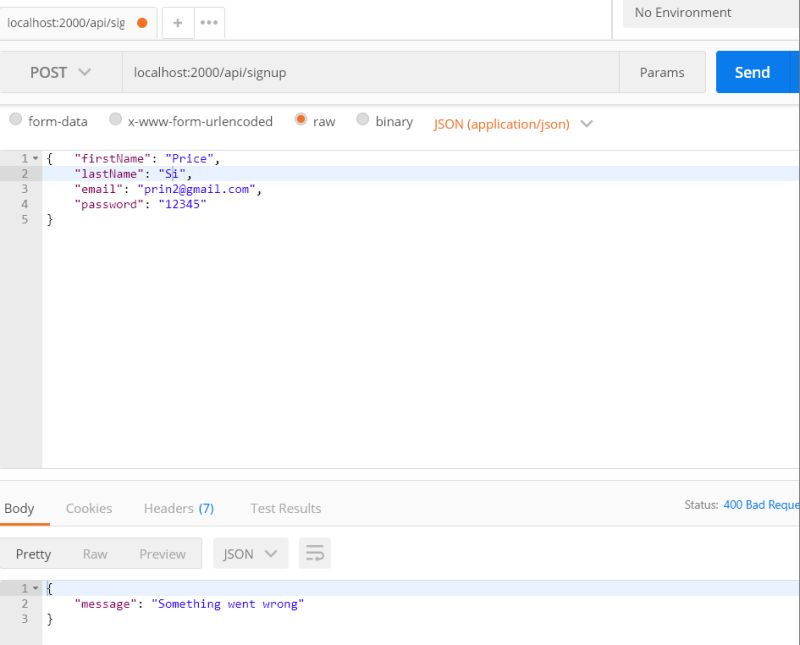Image resolution: width=800 pixels, height=645 pixels.
Task: Open the Cookies tab
Action: (88, 508)
